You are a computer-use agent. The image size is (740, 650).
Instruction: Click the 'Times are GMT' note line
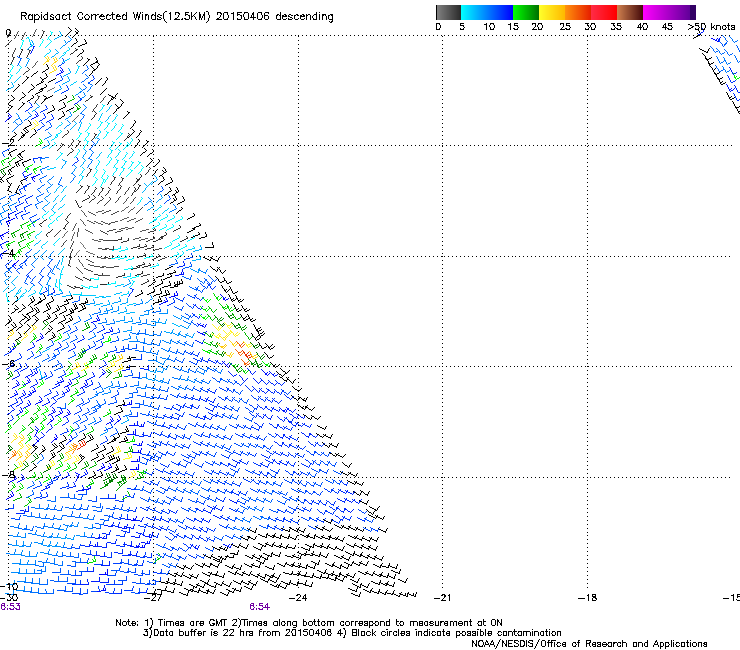(x=309, y=623)
